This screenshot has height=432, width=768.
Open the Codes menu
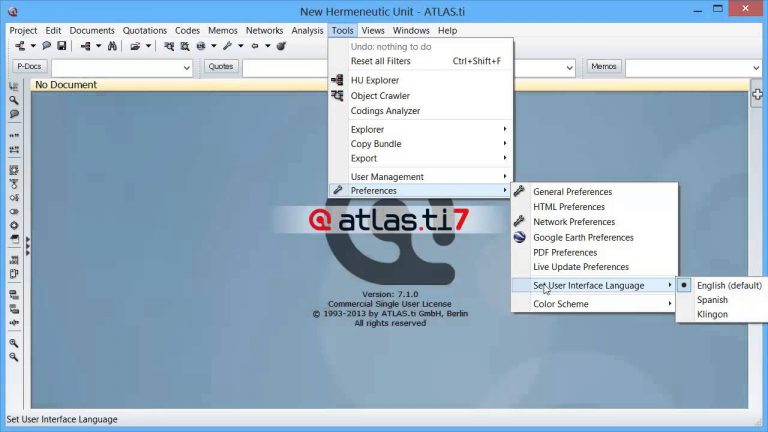pos(187,30)
